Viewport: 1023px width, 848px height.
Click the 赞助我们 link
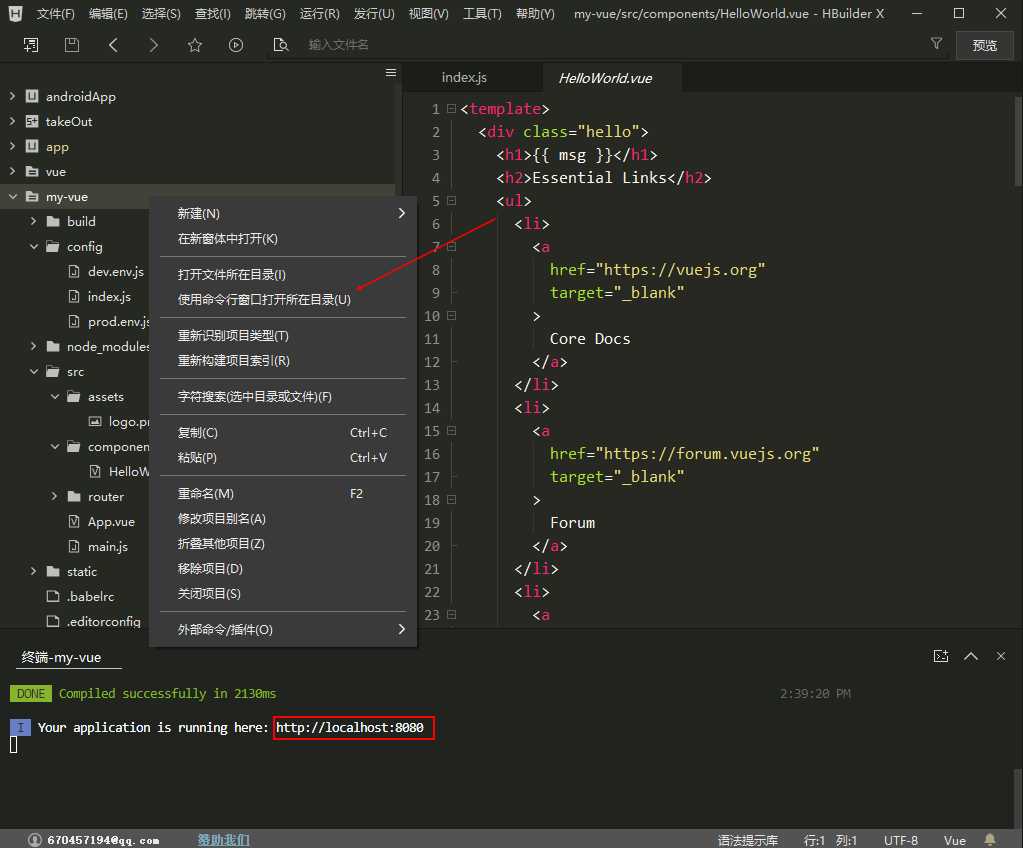(224, 840)
